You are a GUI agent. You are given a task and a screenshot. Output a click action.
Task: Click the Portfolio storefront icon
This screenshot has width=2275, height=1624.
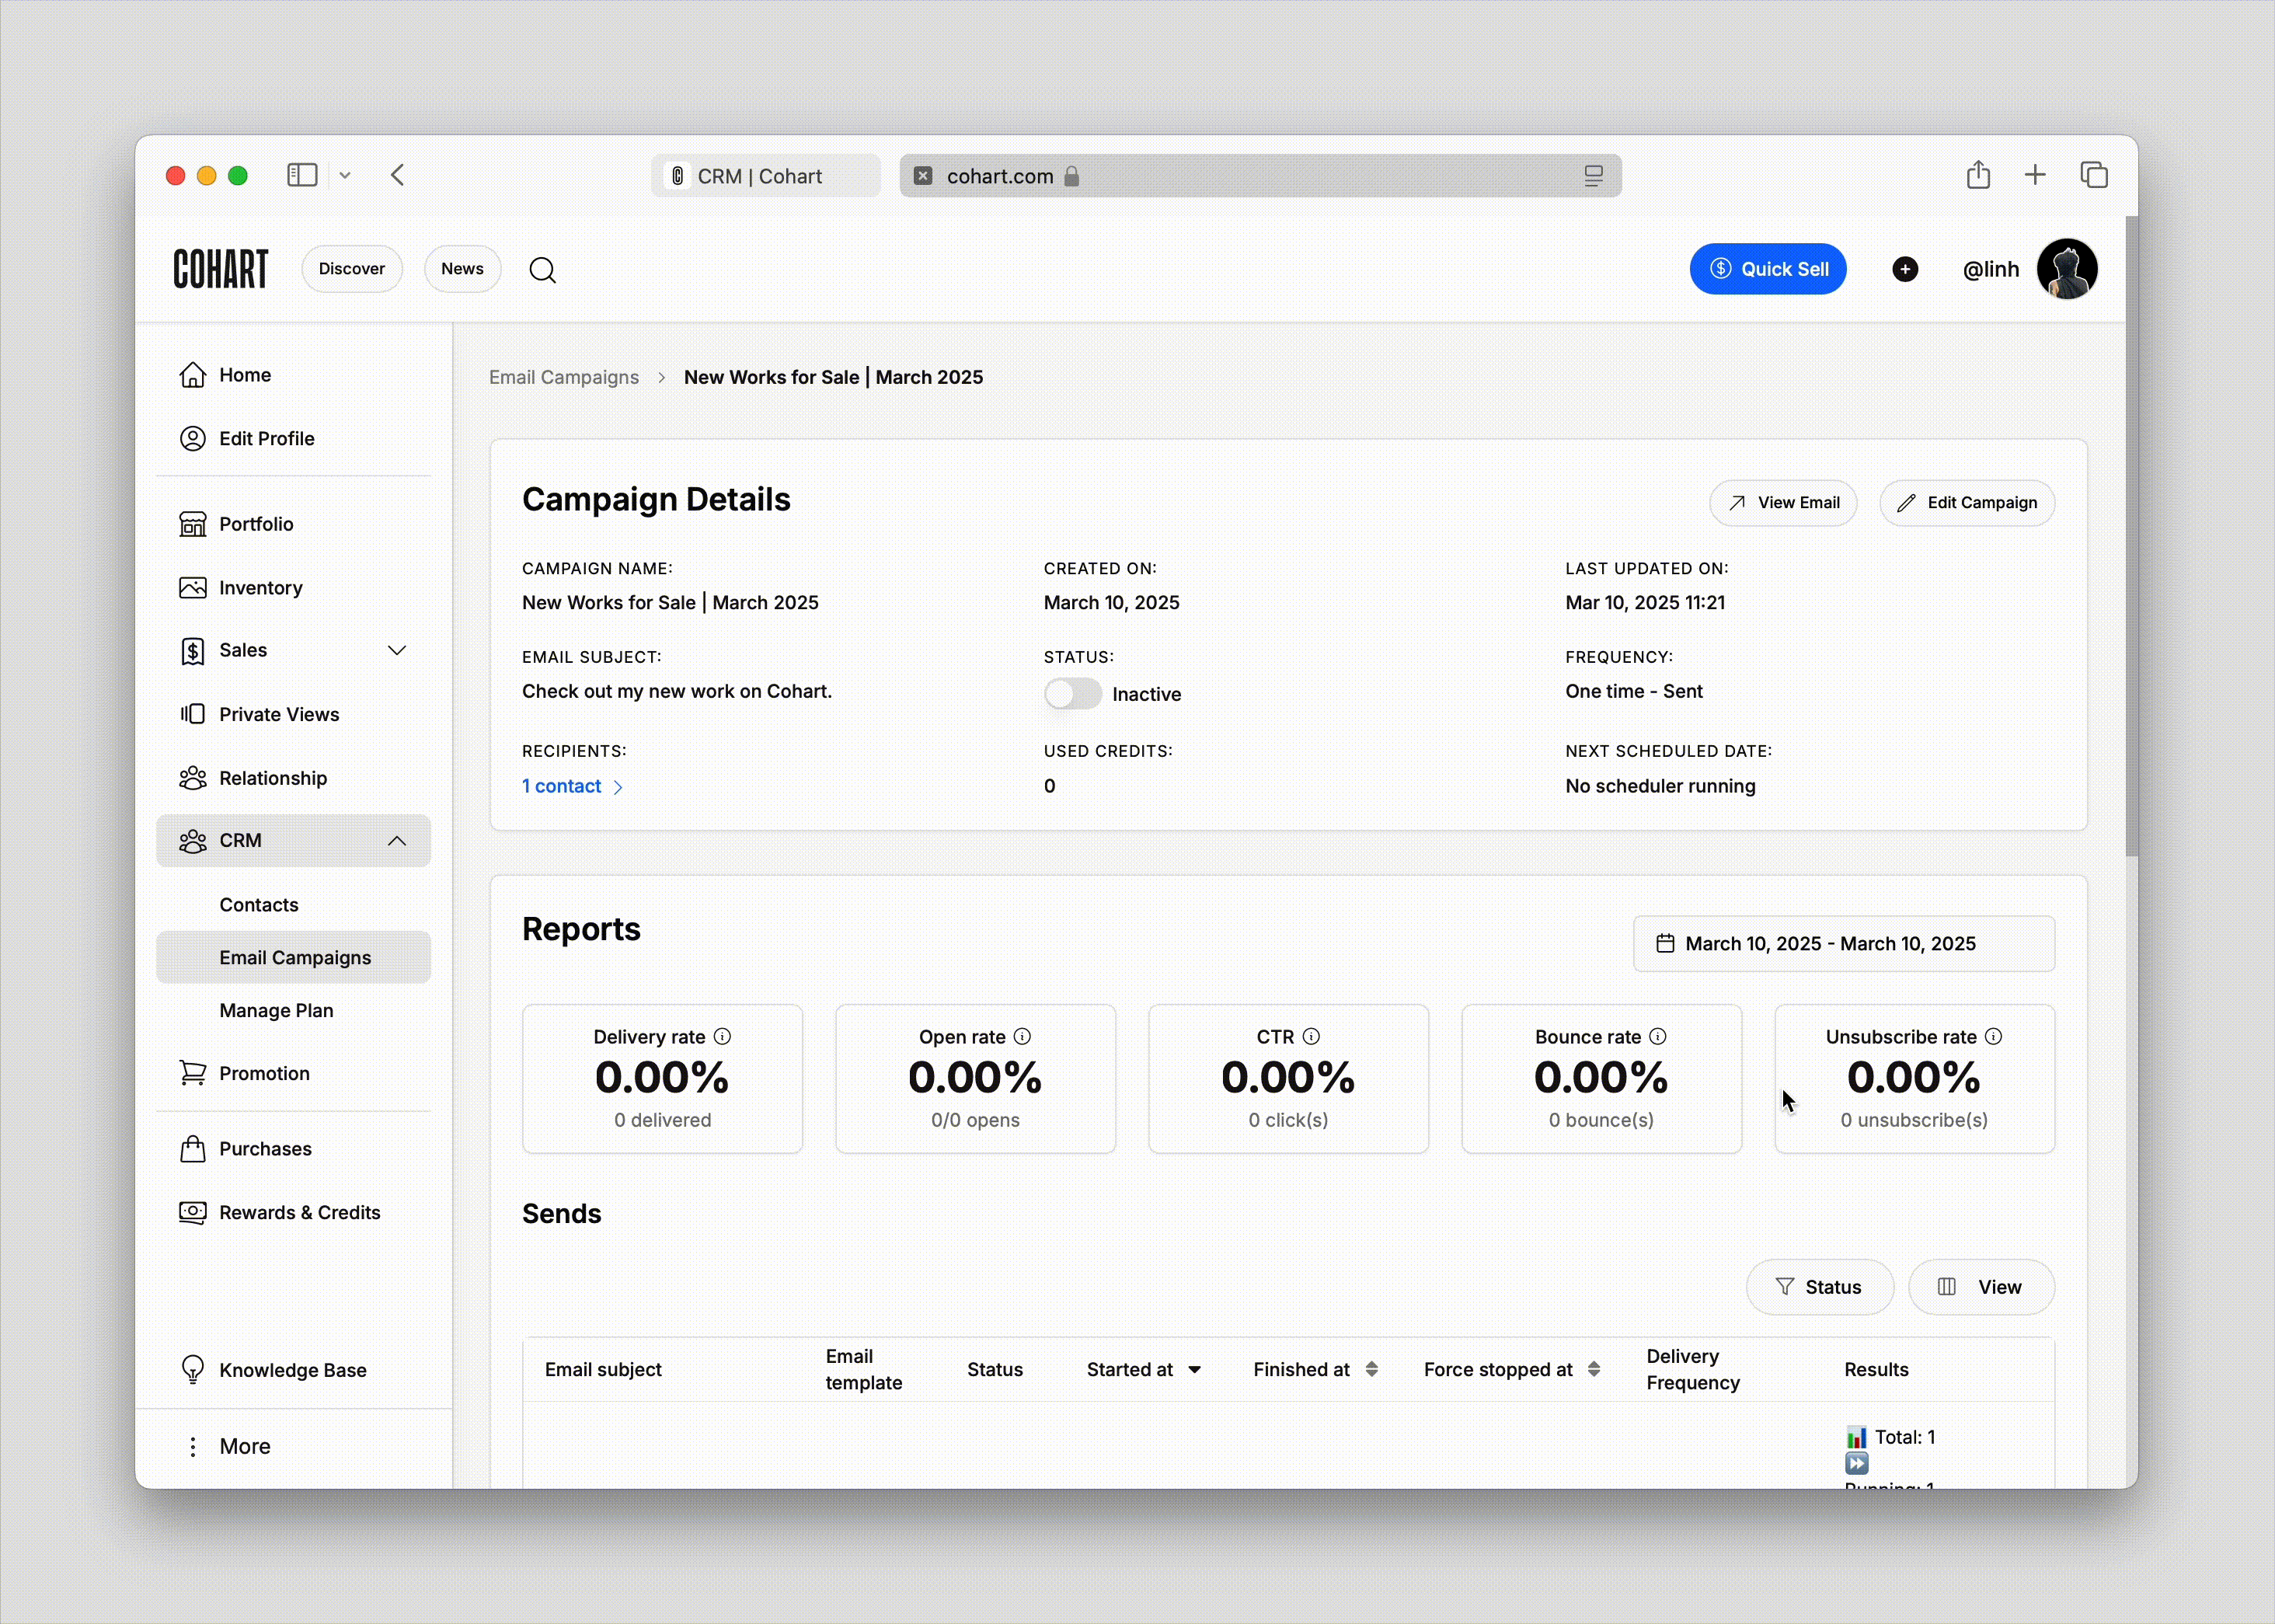[x=193, y=524]
